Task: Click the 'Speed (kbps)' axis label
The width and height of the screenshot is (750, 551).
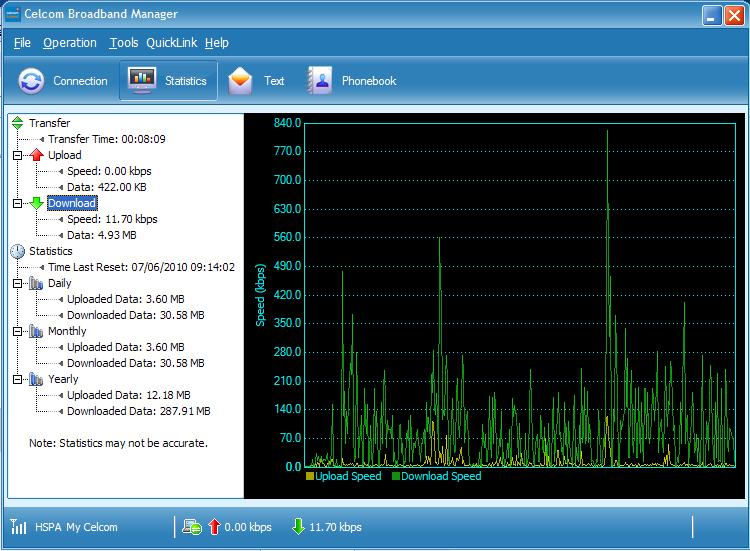Action: pyautogui.click(x=260, y=295)
